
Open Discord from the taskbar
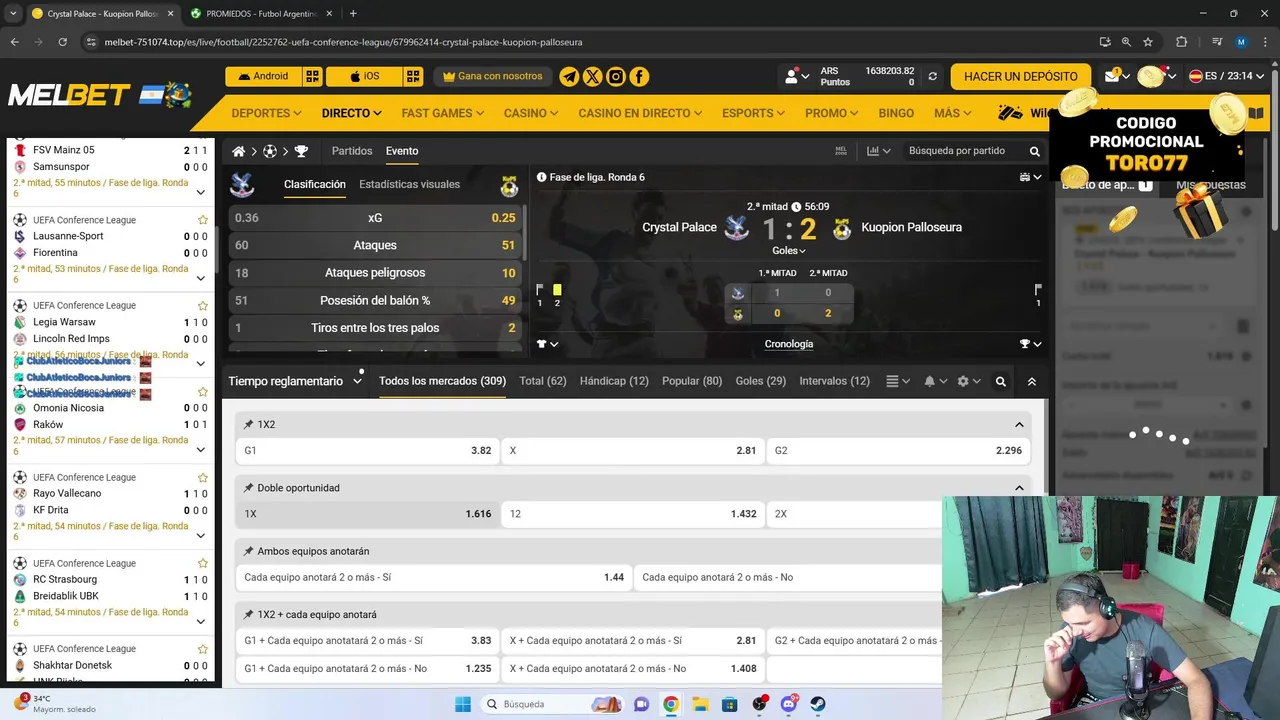click(789, 704)
